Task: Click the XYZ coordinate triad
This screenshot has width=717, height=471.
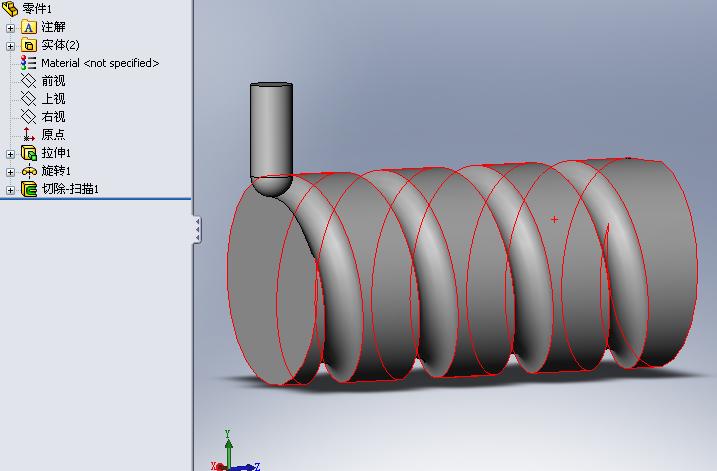Action: click(235, 450)
